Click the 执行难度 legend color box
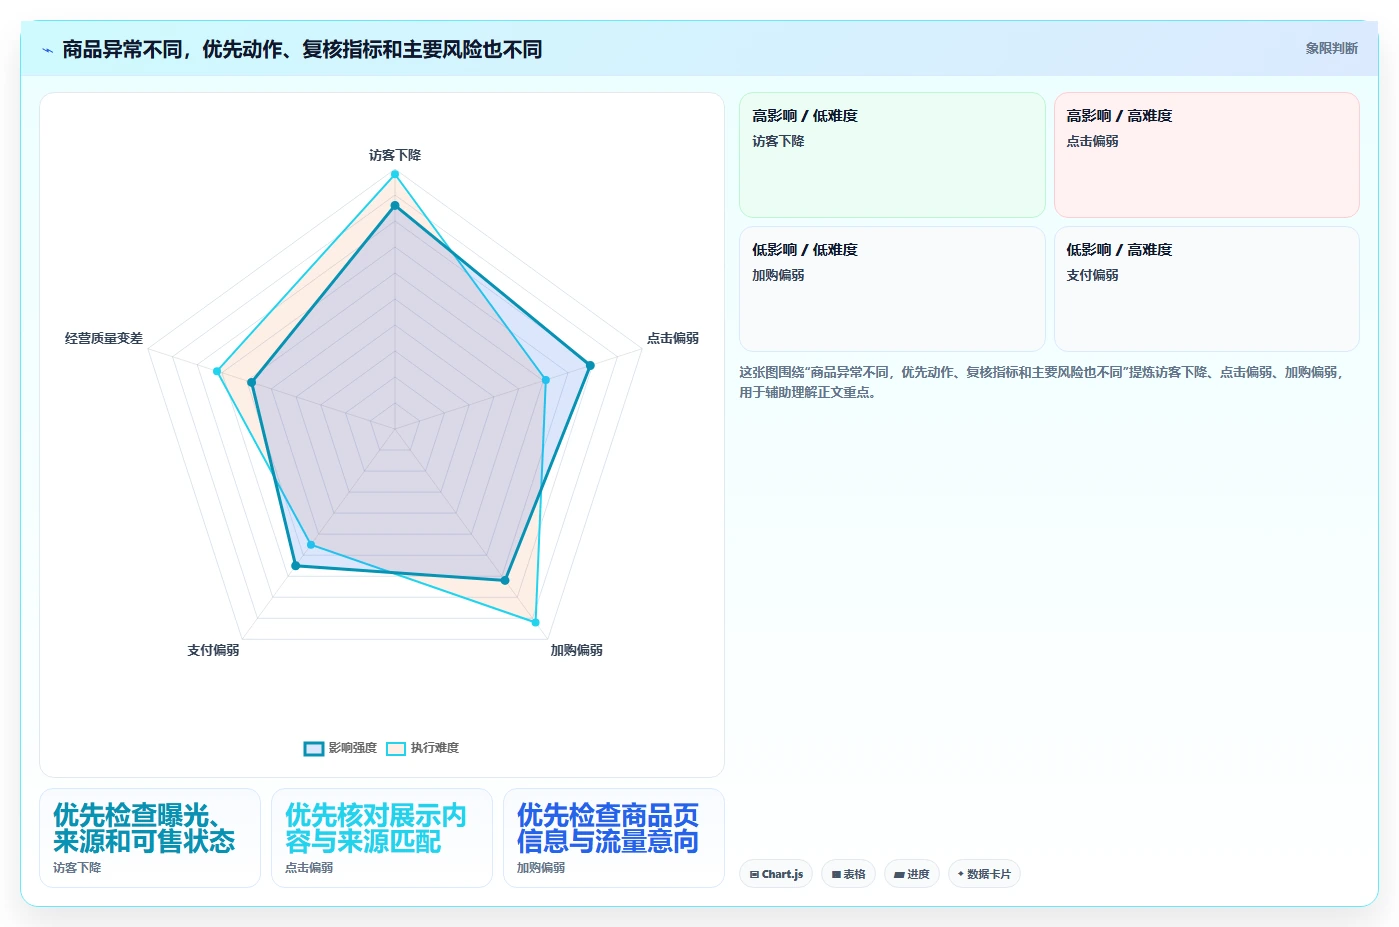1399x927 pixels. tap(396, 749)
